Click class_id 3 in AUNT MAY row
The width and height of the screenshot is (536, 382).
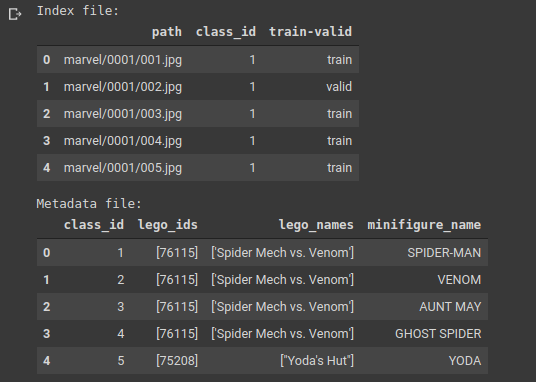click(x=121, y=307)
